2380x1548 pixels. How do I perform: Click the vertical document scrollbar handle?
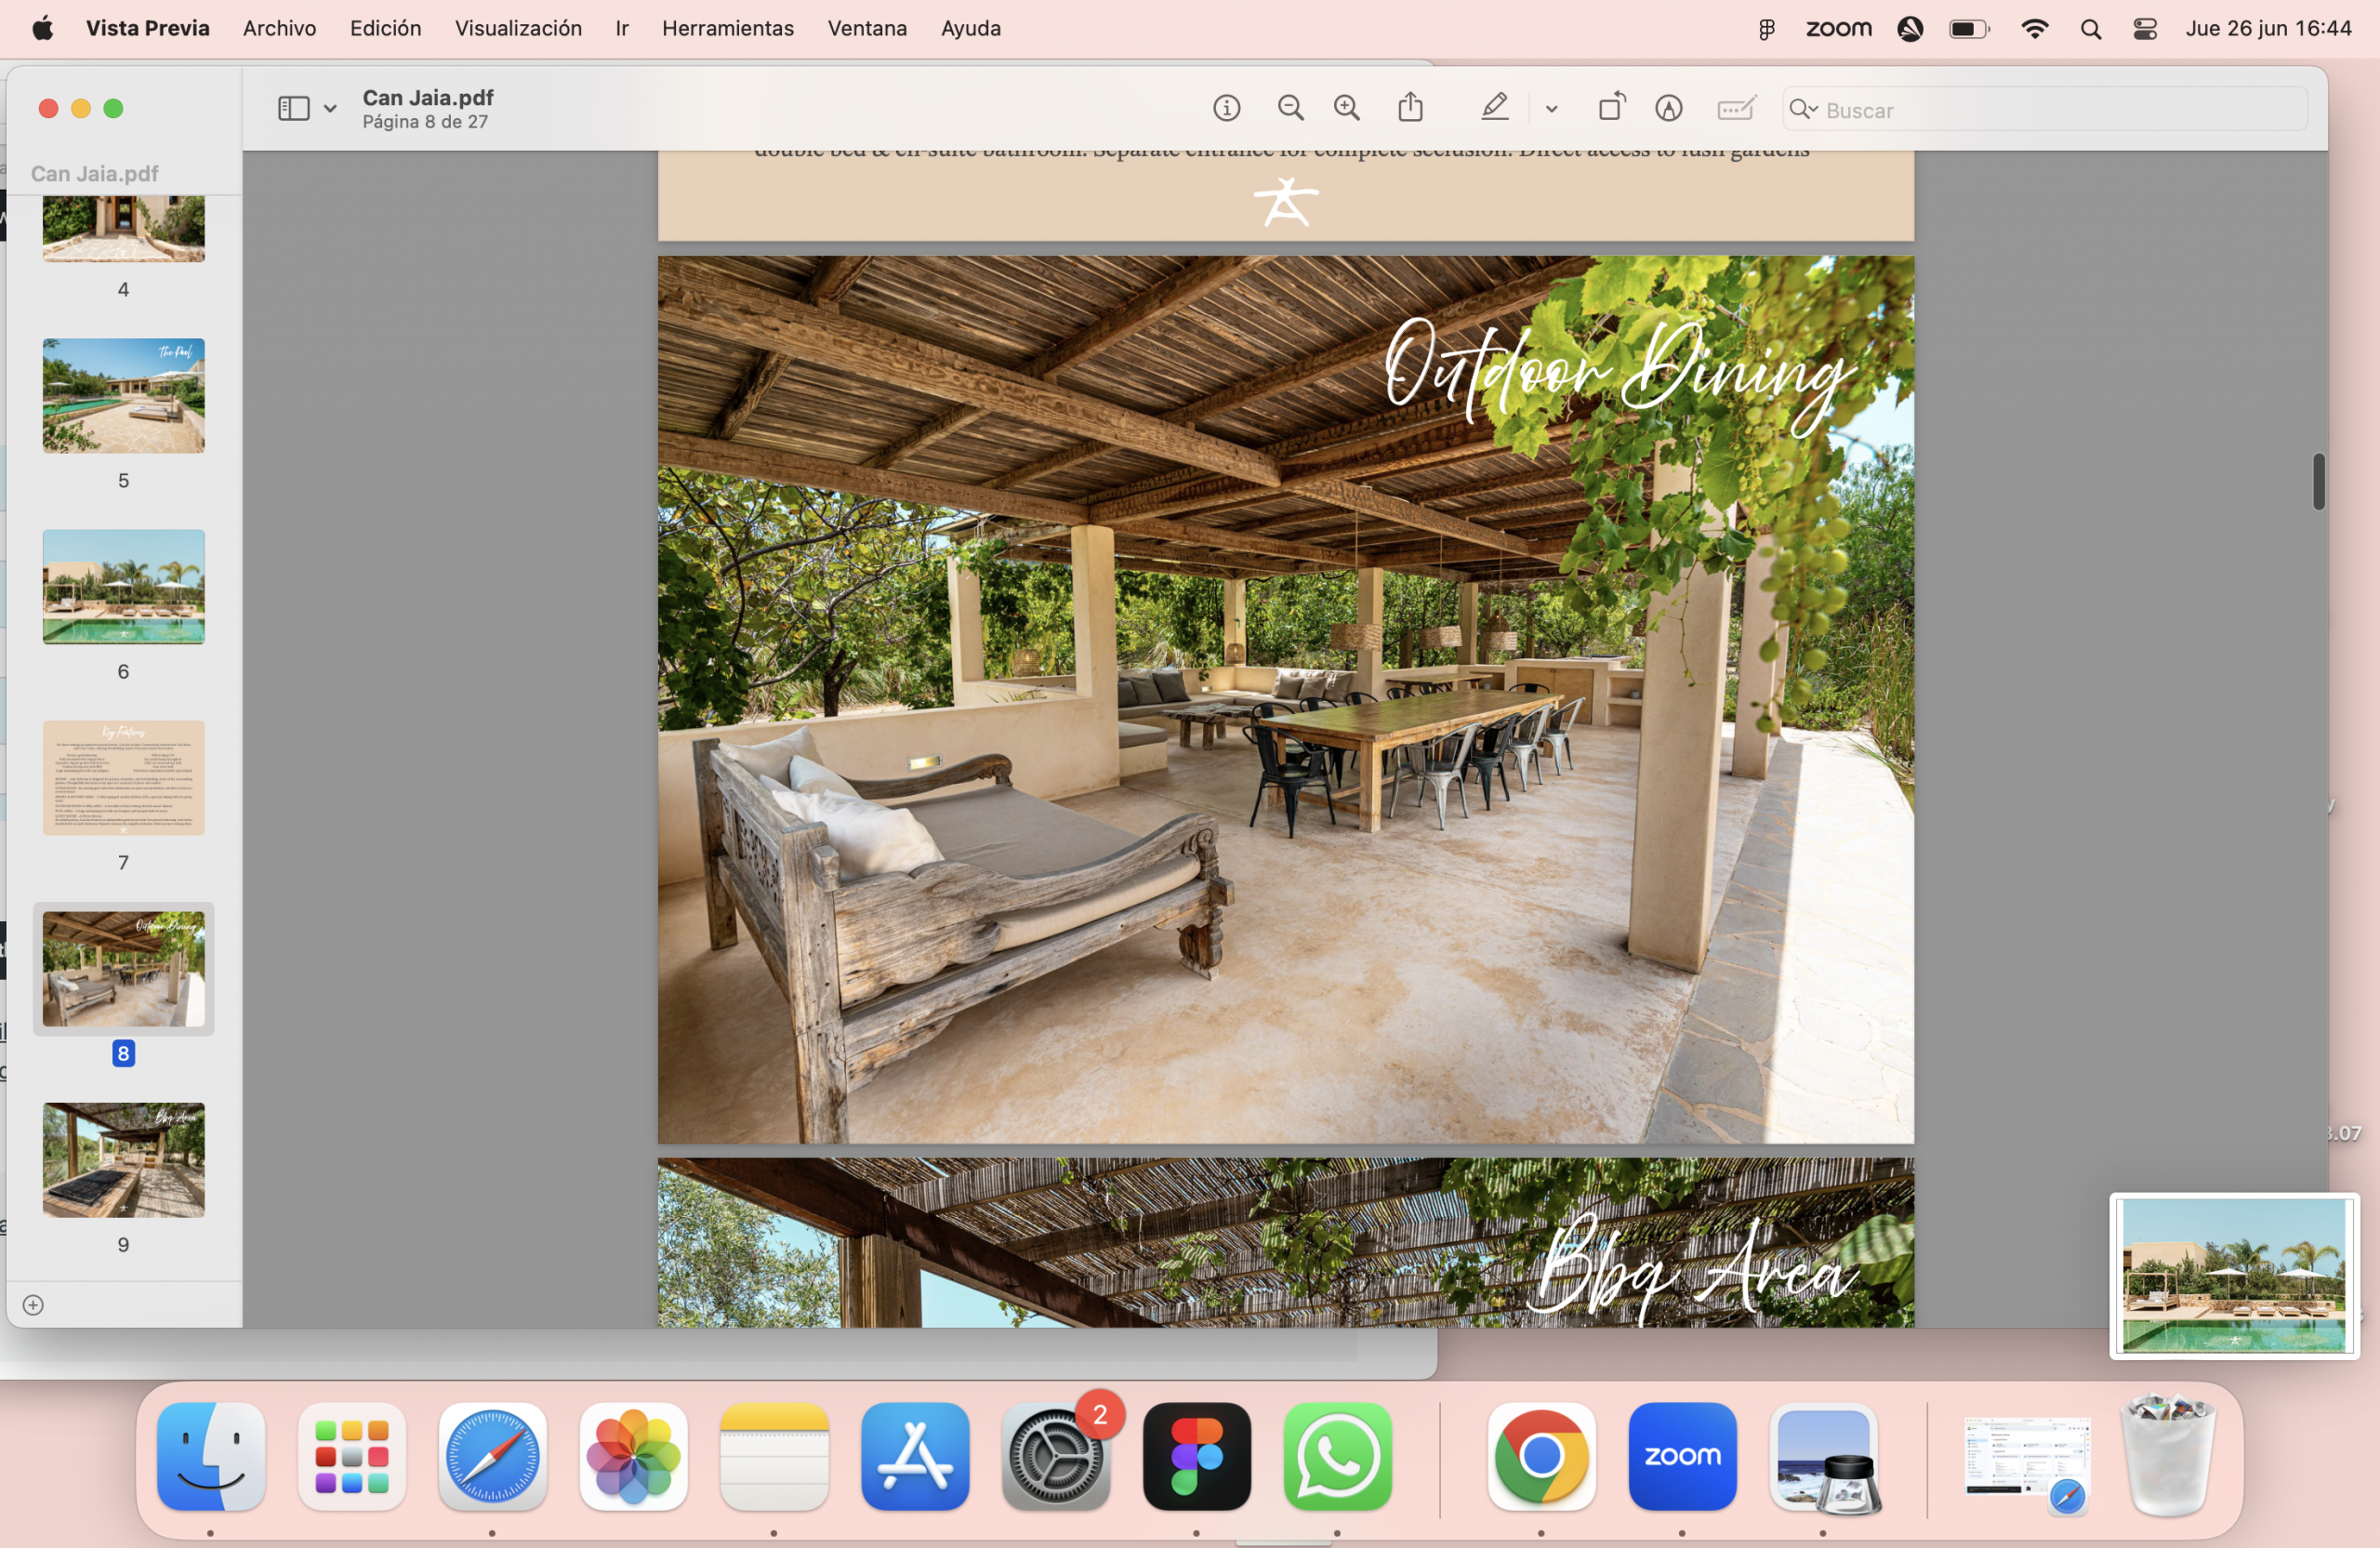pos(2318,482)
